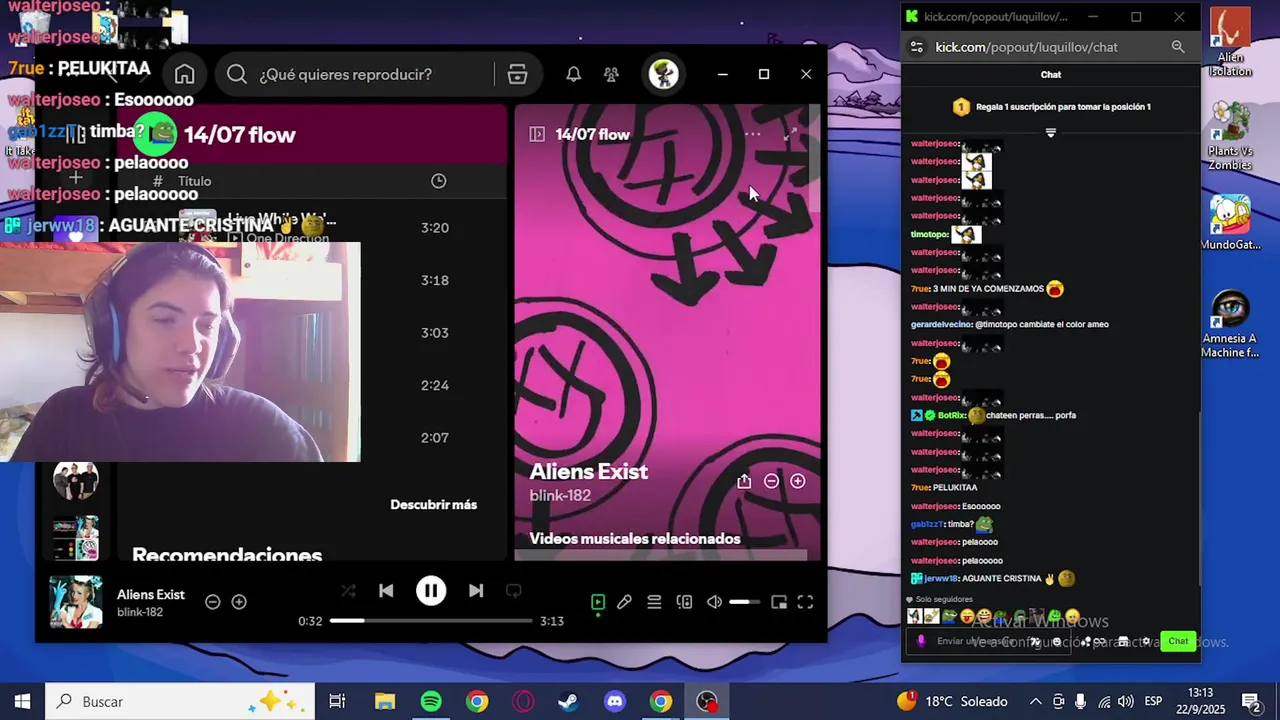Open band photo playlist in Spotify library
Screen dimensions: 1280x720
pos(76,481)
